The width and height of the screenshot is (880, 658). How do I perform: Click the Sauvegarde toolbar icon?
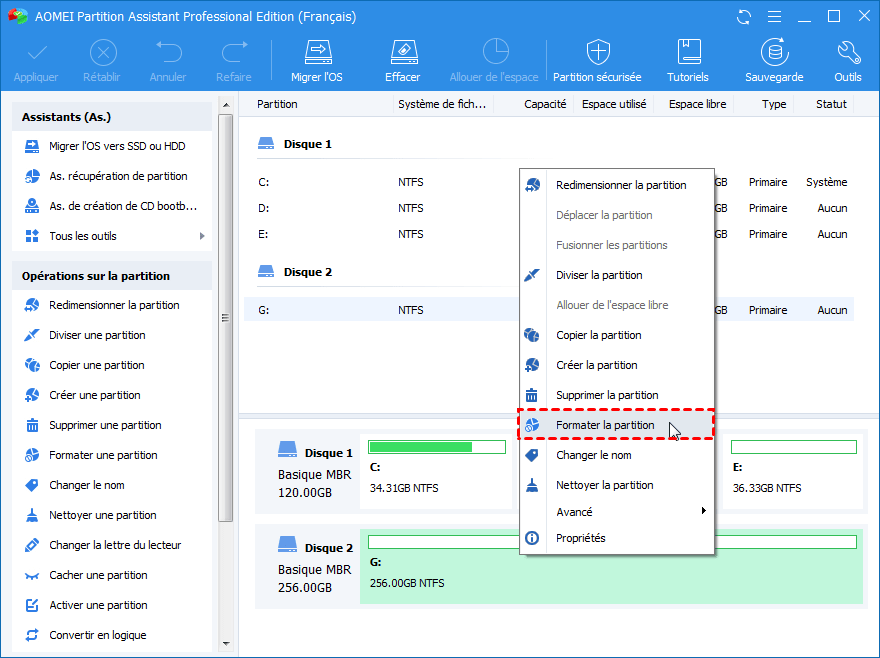point(774,53)
